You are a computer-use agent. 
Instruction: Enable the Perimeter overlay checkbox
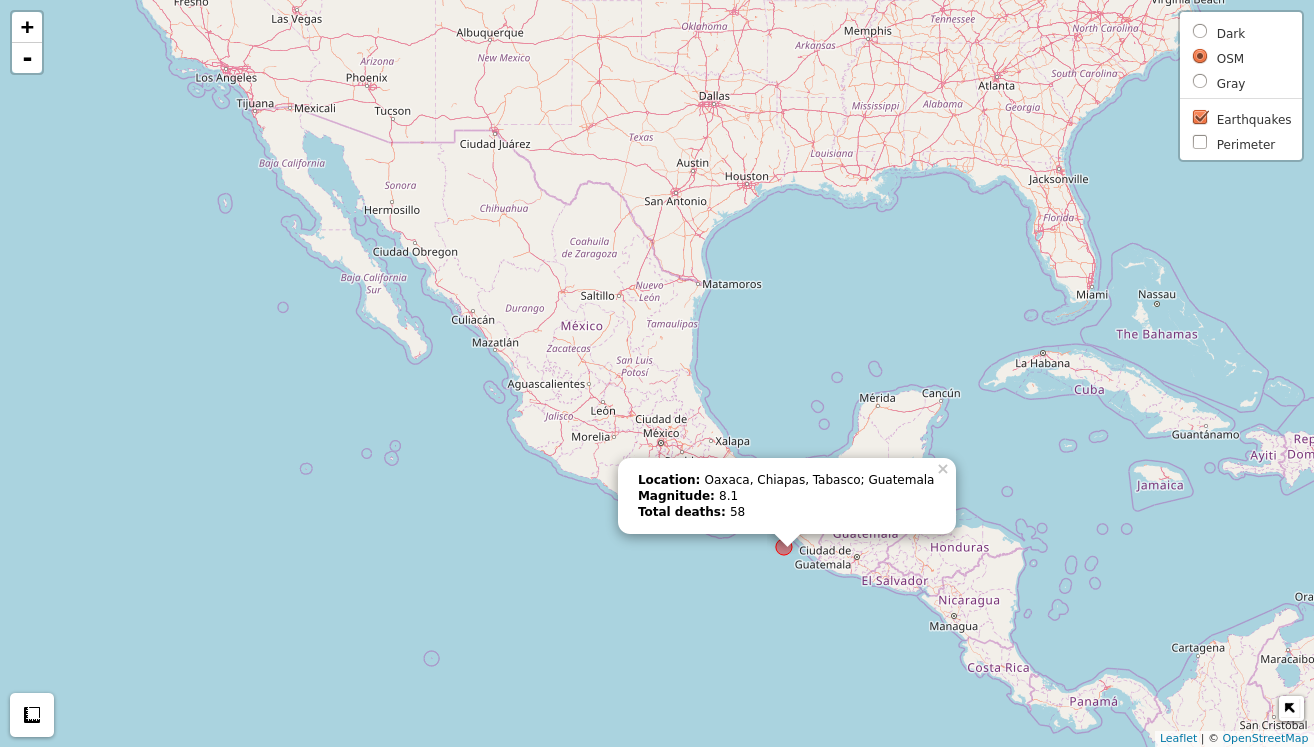(x=1200, y=143)
